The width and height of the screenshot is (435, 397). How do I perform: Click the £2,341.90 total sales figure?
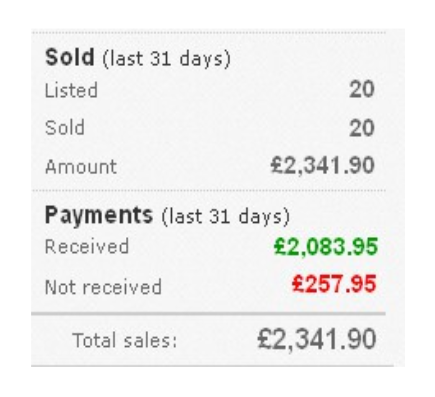point(317,339)
